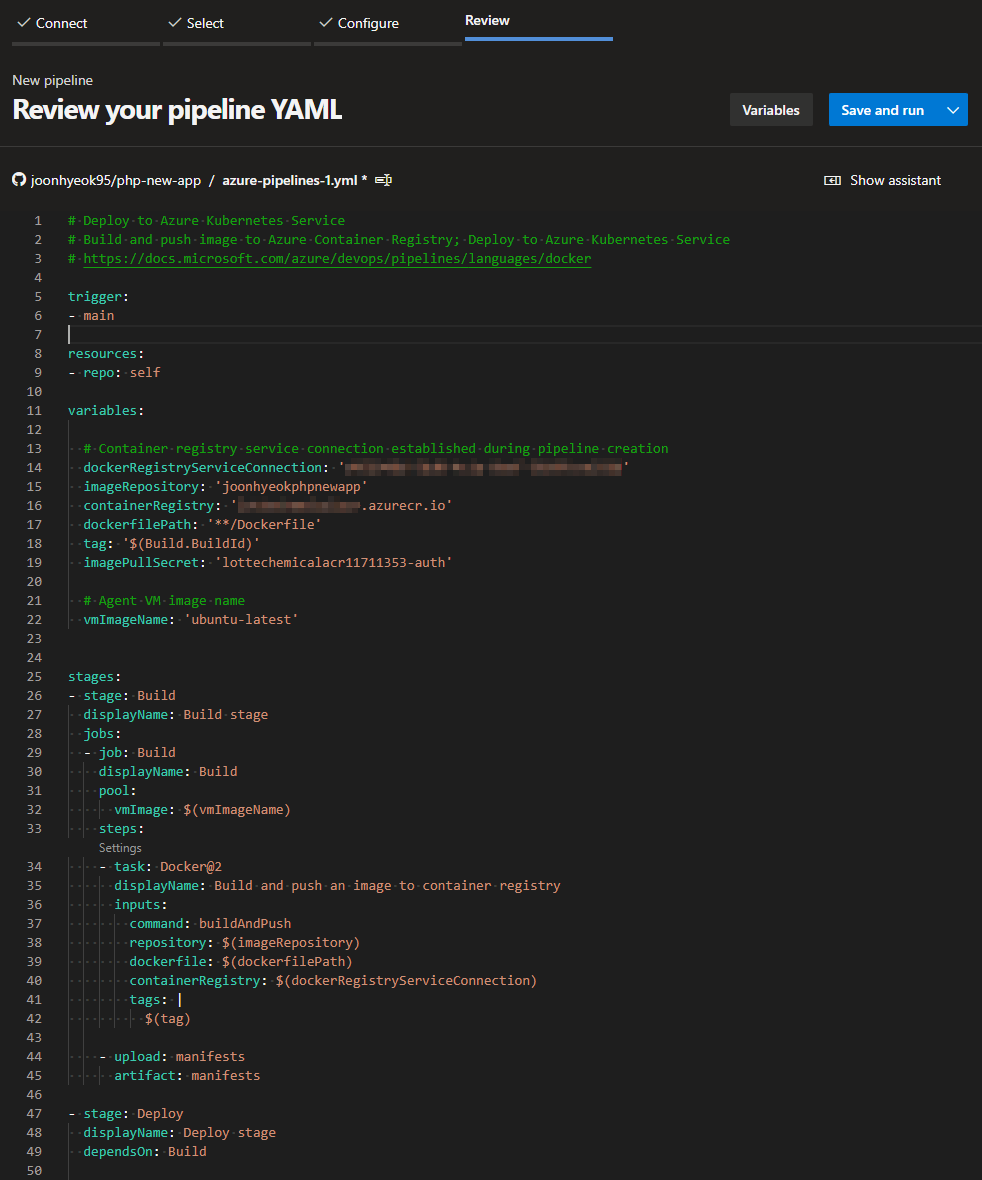Click the Settings link above the Docker@2 task
Image resolution: width=982 pixels, height=1180 pixels.
(x=120, y=847)
